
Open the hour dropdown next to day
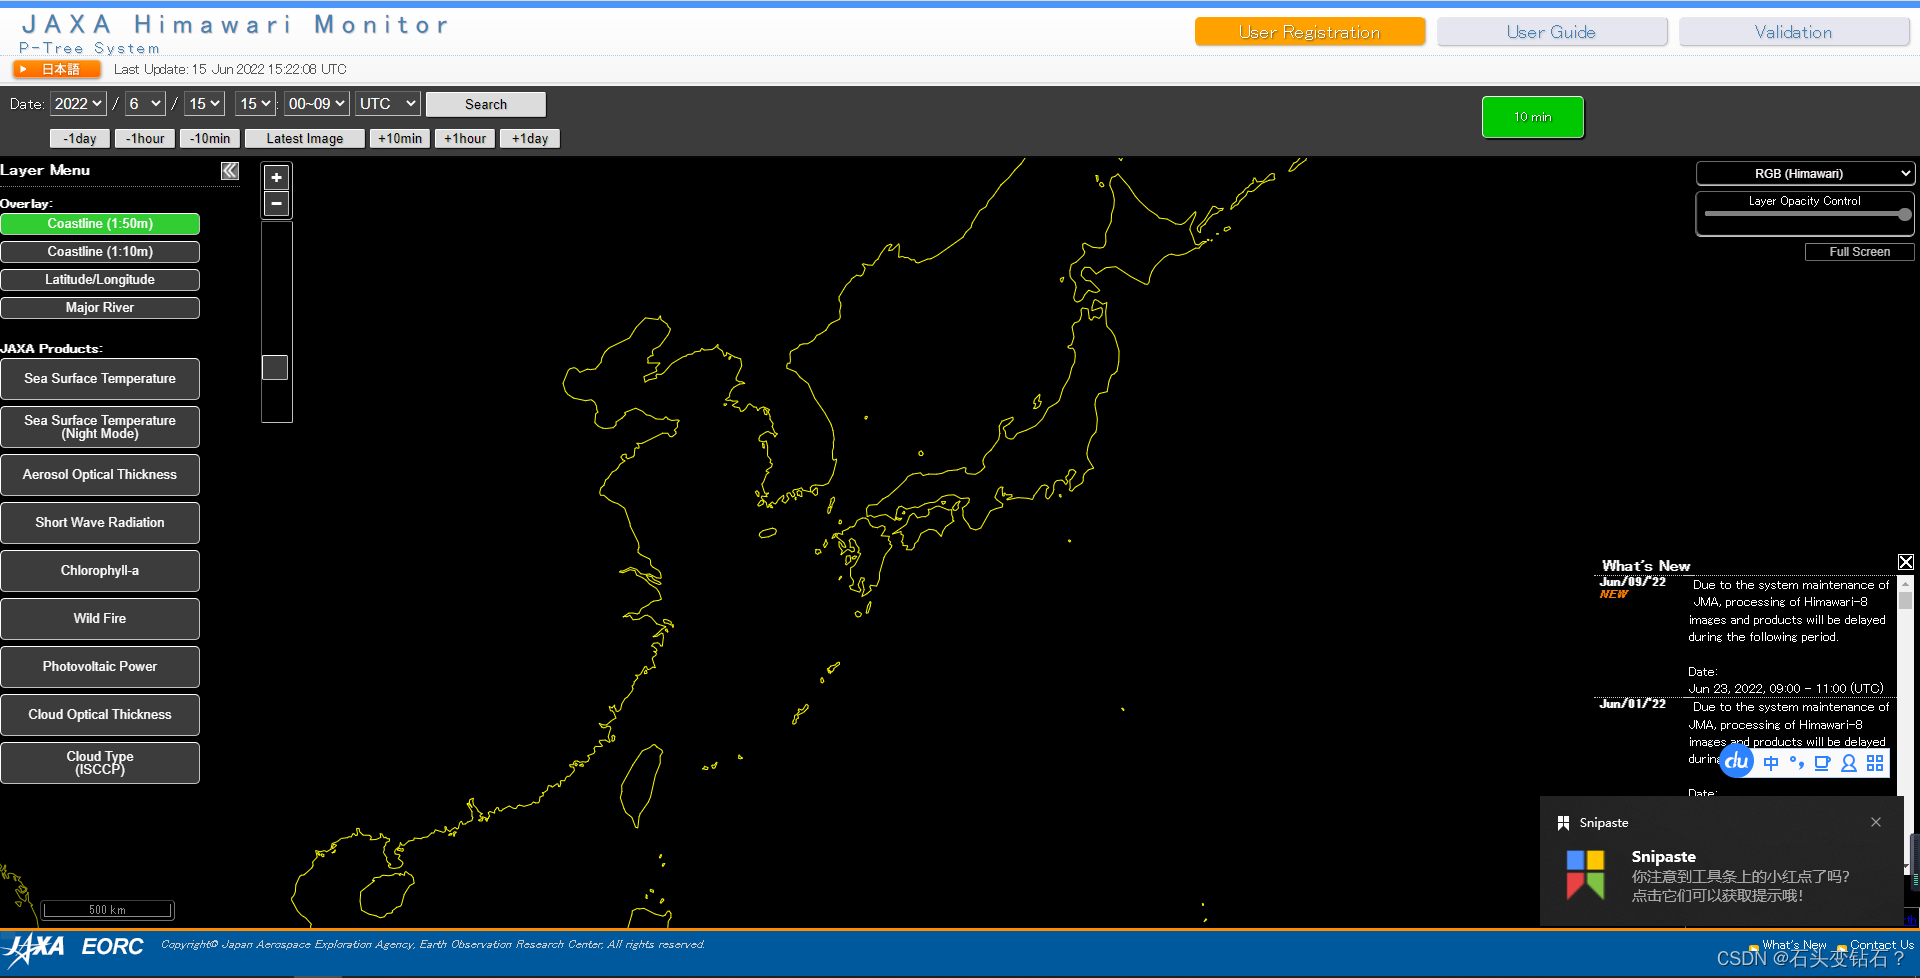point(255,104)
